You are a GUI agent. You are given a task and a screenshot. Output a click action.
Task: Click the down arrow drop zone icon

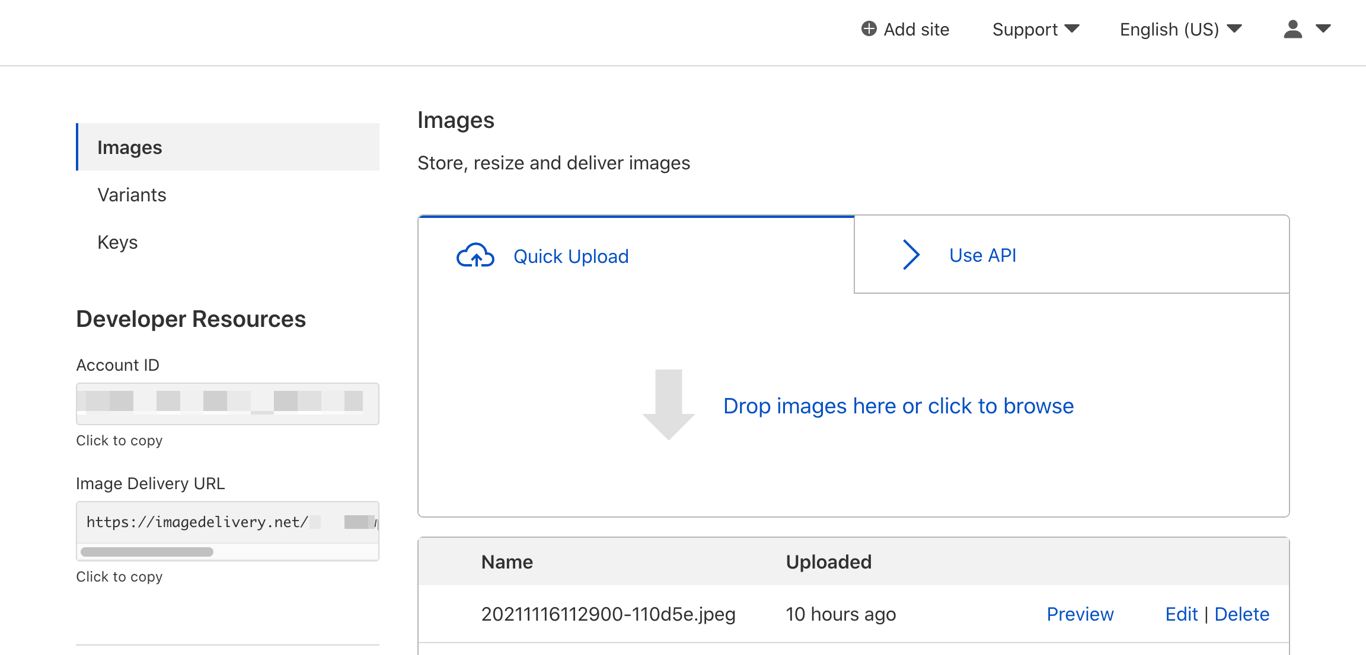tap(668, 405)
